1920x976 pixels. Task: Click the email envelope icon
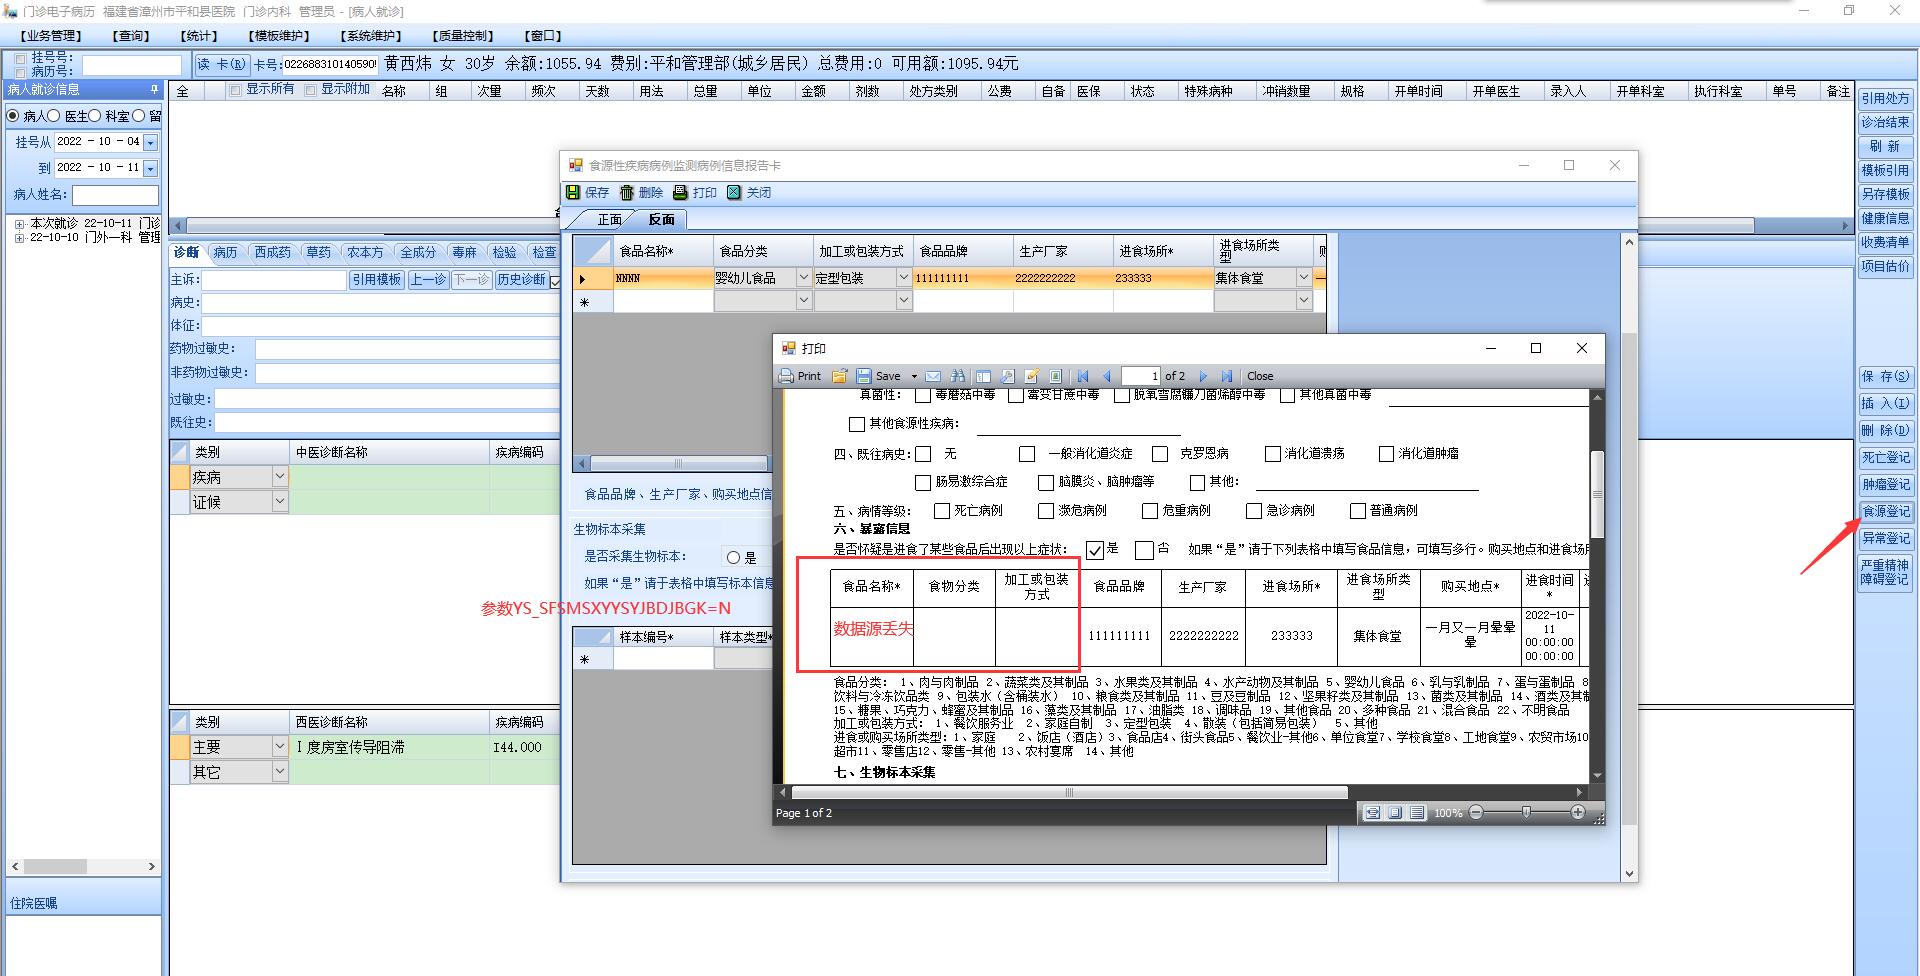point(933,376)
